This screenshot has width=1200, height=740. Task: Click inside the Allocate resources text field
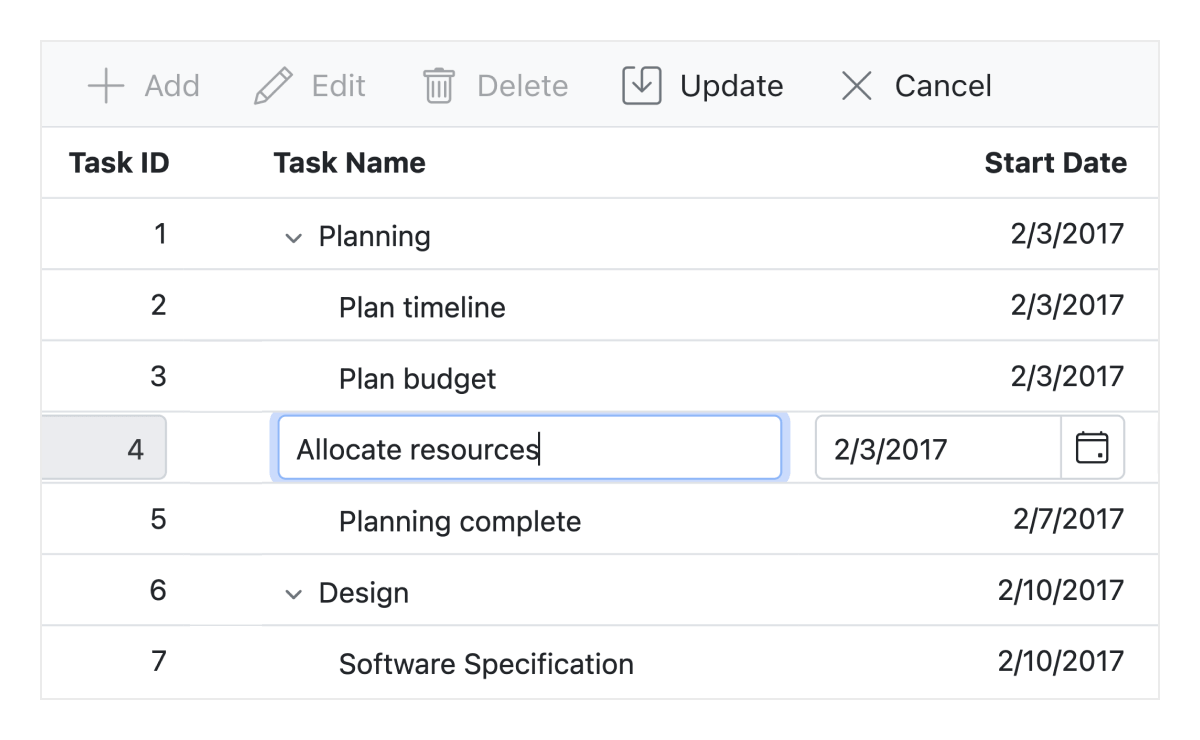528,448
